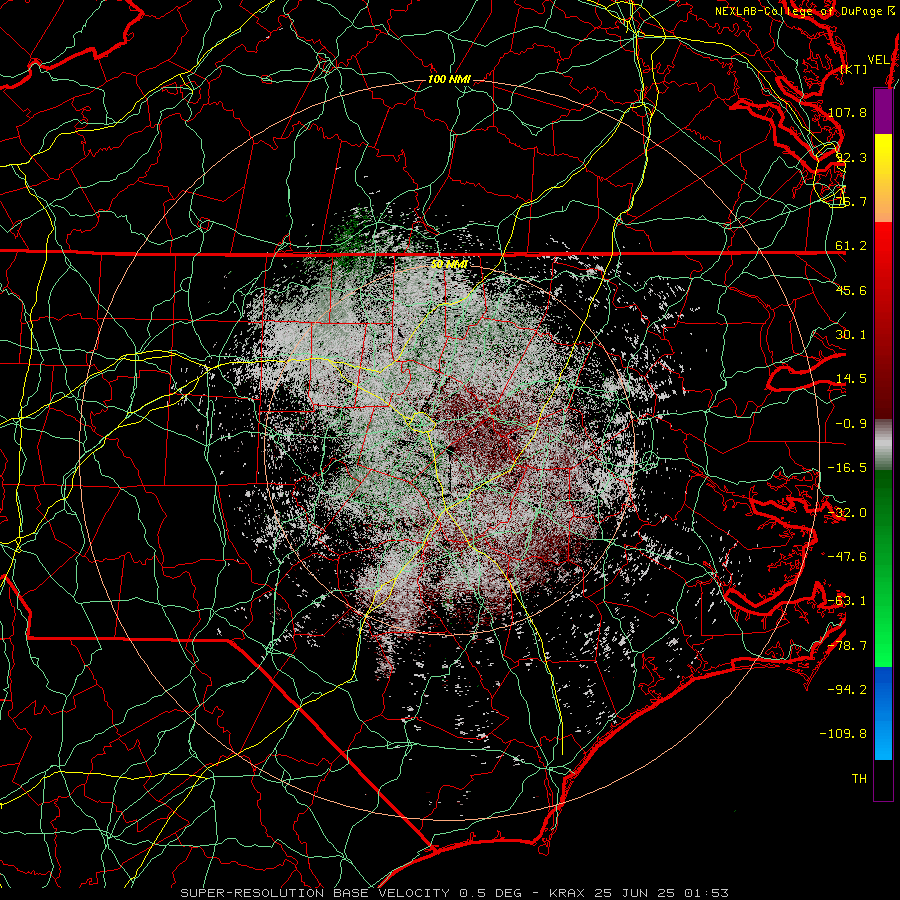Select the -32.0 scale value
The image size is (900, 900).
coord(847,513)
